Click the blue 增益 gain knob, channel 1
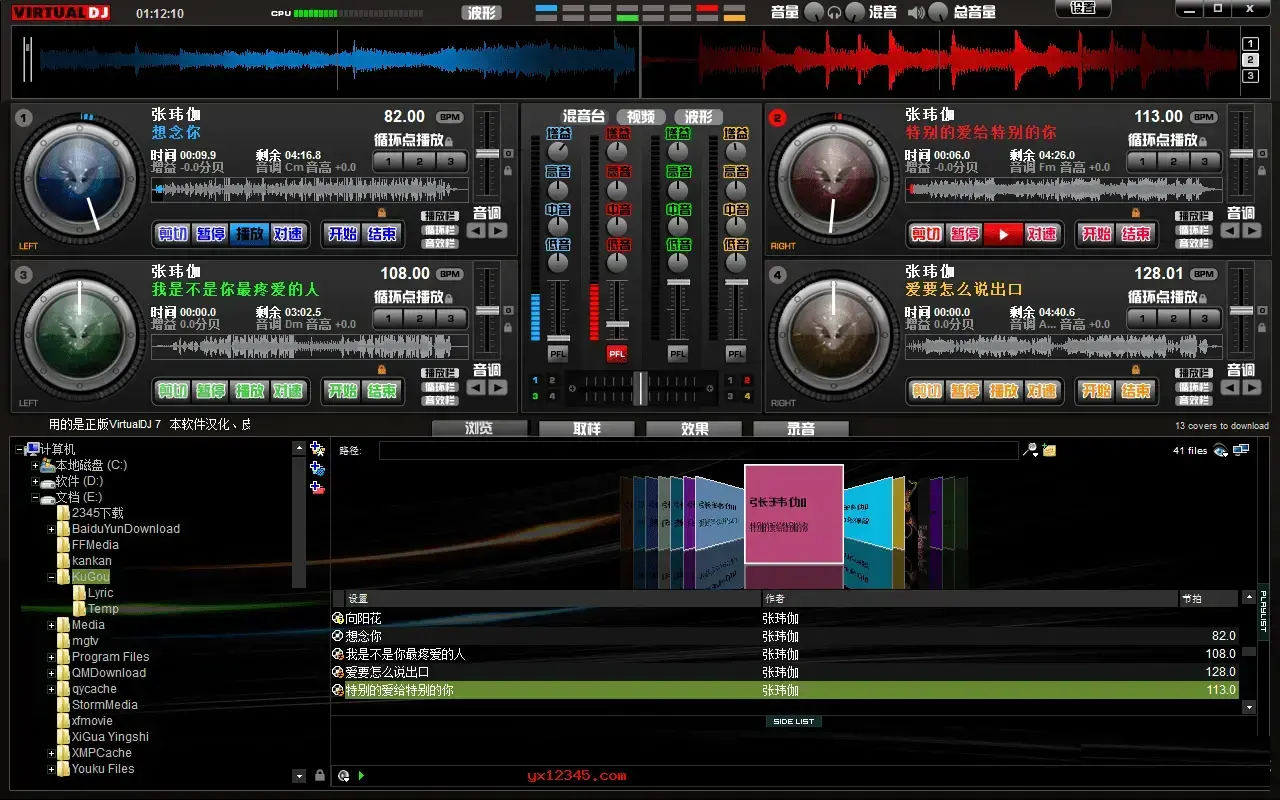This screenshot has width=1280, height=800. (558, 150)
